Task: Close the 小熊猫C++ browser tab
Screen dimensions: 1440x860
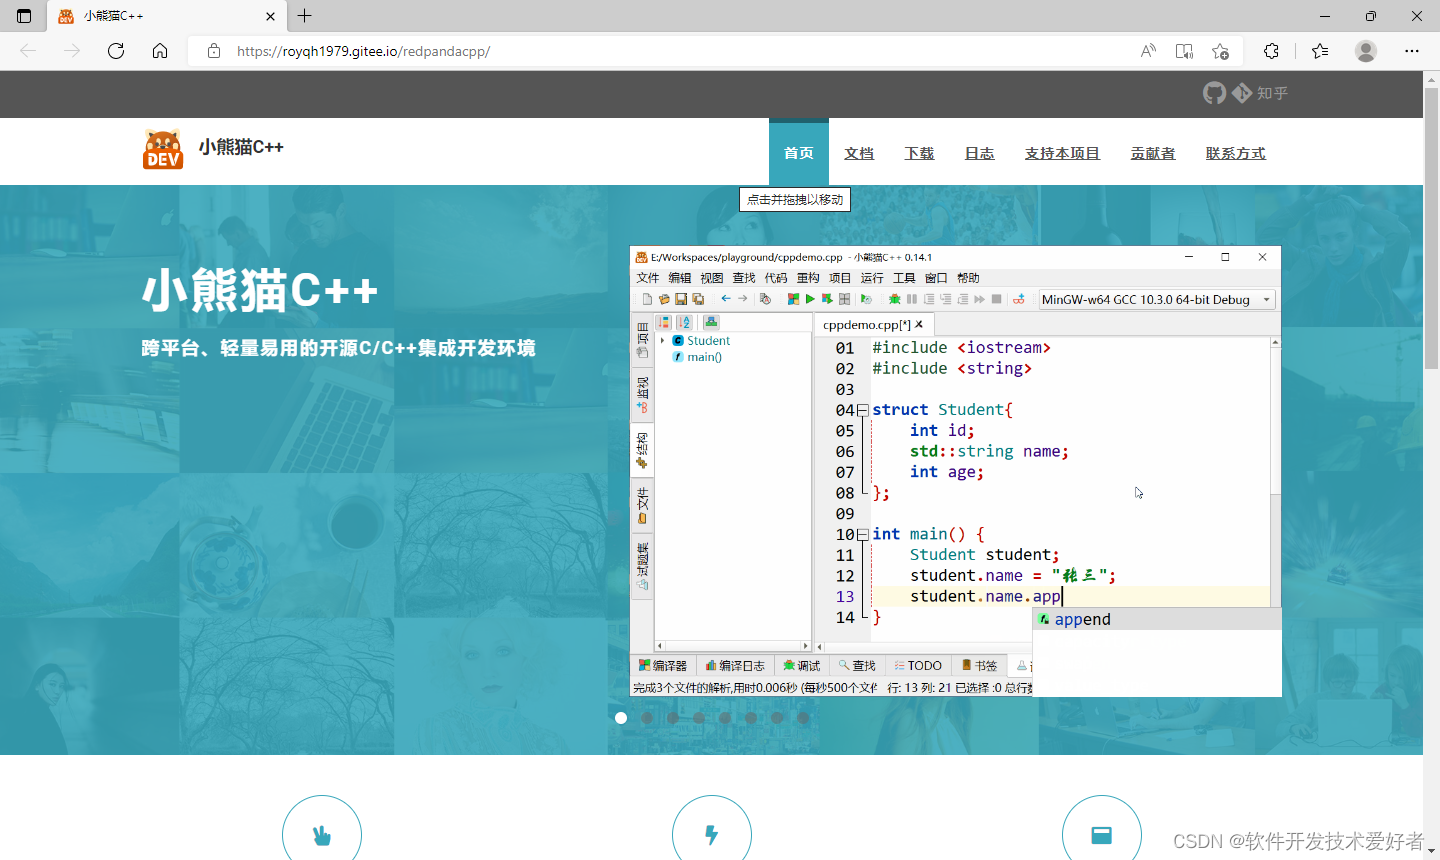Action: pos(270,16)
